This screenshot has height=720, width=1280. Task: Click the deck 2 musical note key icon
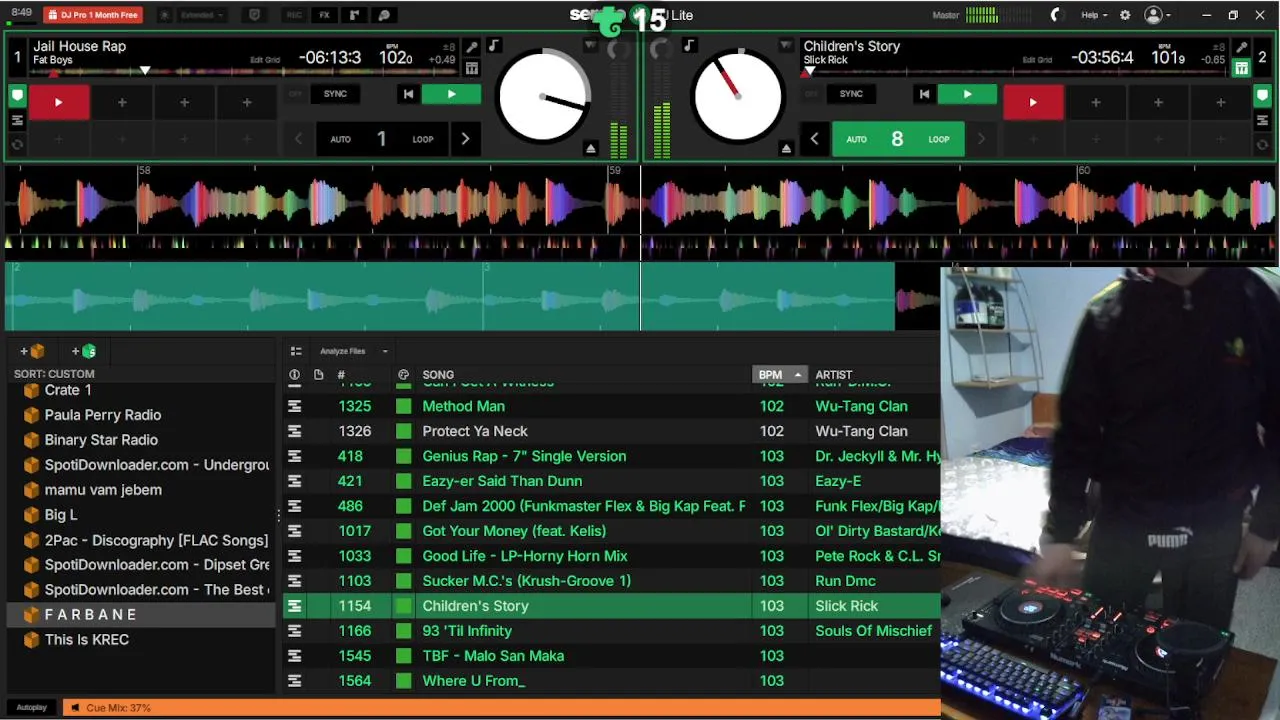(x=689, y=46)
